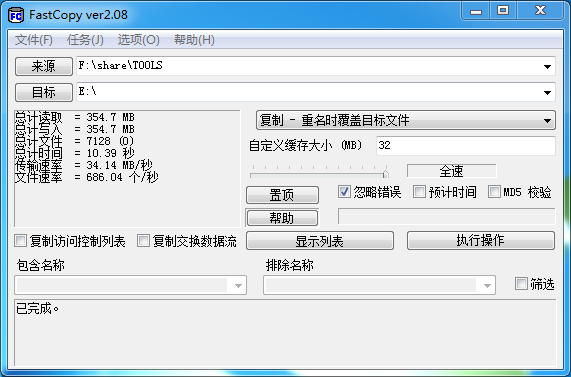Click the 显示列表 button
Viewport: 571px width, 377px height.
tap(320, 241)
